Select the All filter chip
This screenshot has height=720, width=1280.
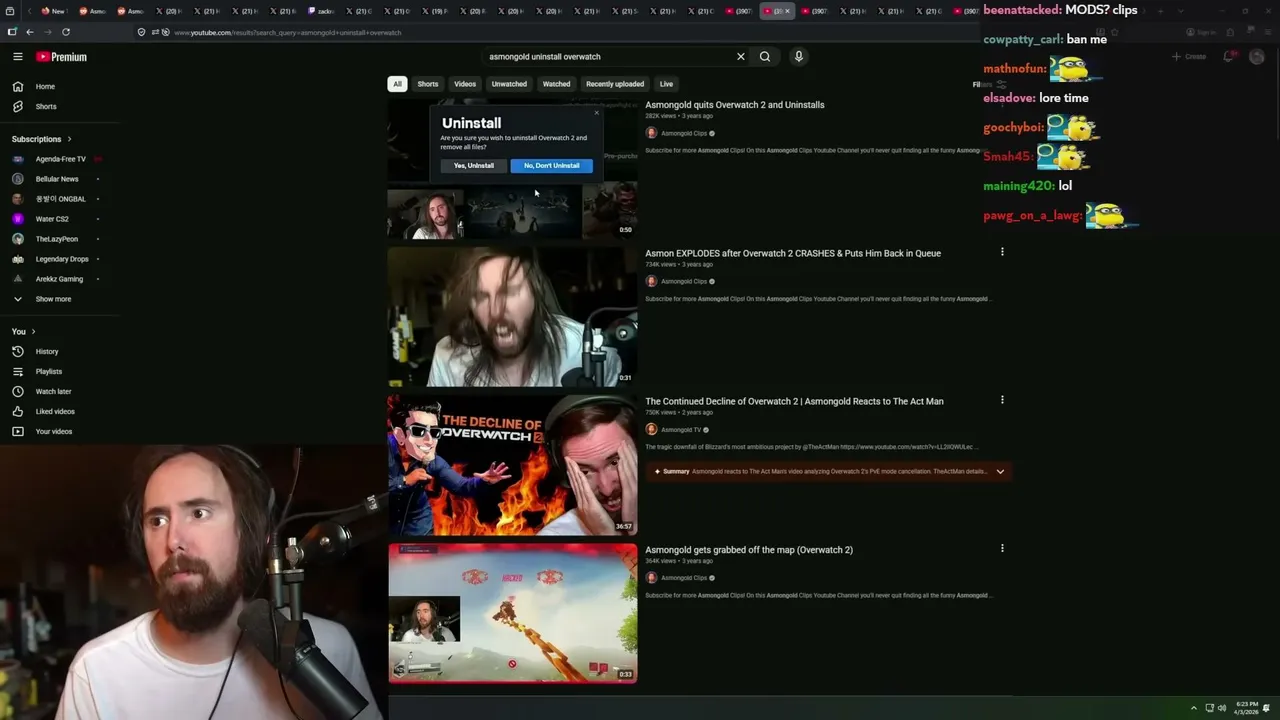tap(397, 84)
